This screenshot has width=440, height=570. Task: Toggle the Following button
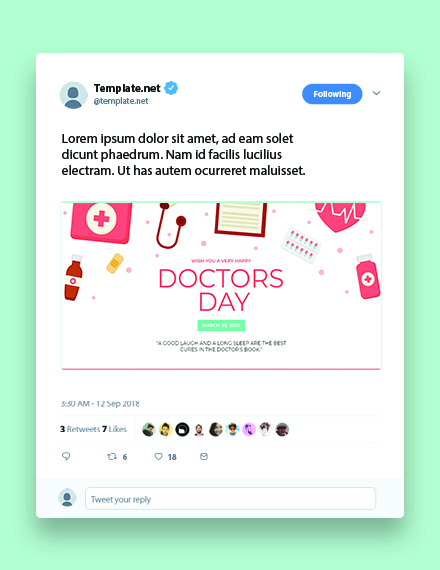[x=332, y=94]
